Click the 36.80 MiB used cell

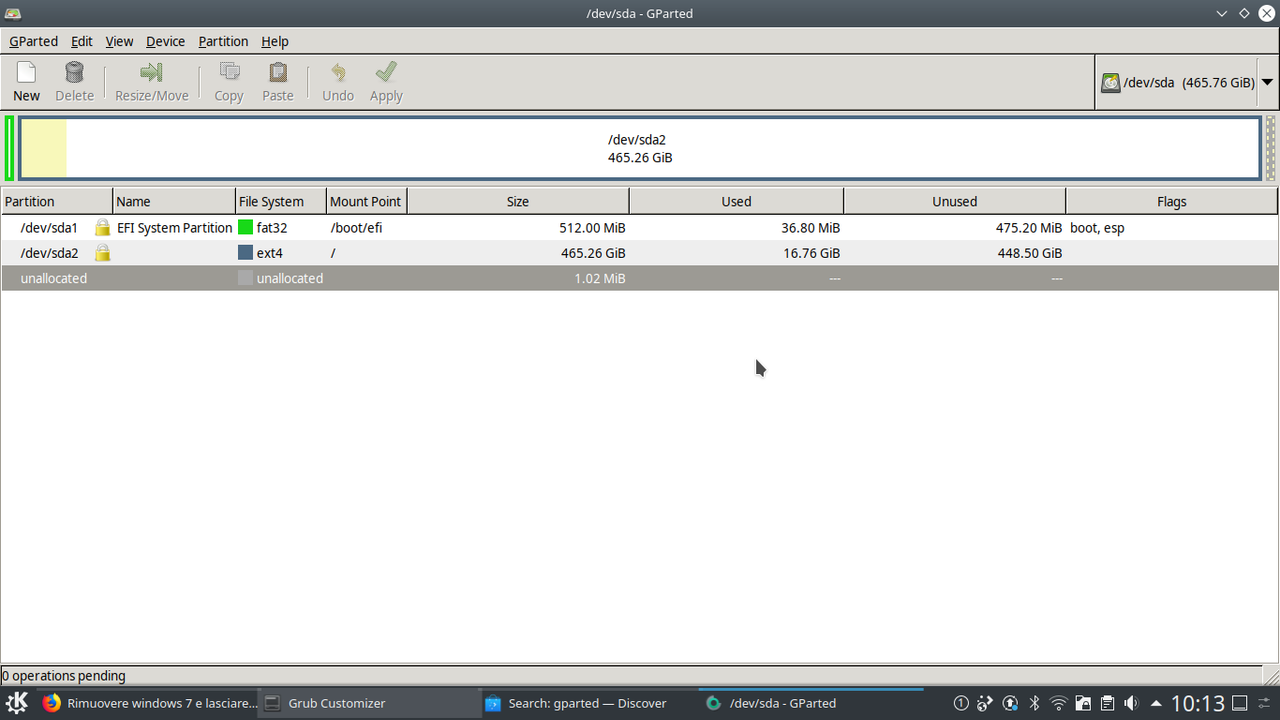[x=811, y=228]
